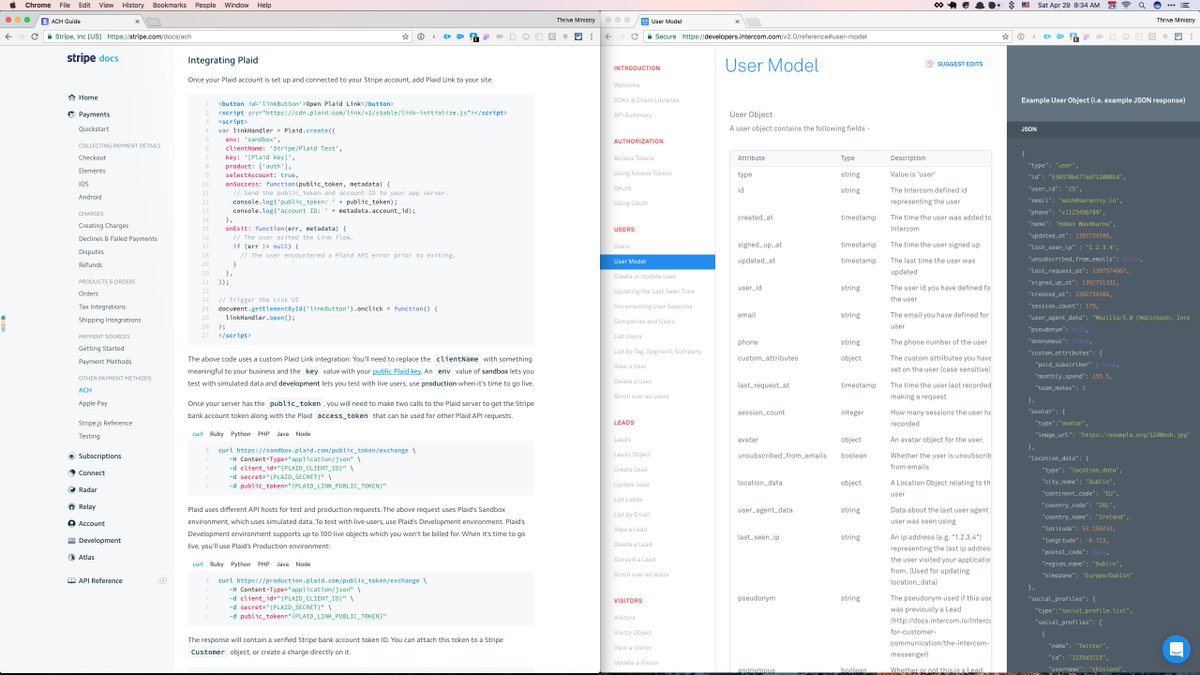Open Stripe.js Reference sidebar link
This screenshot has width=1200, height=675.
click(105, 423)
